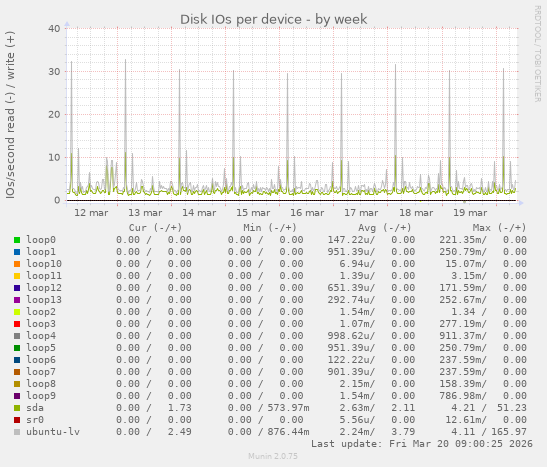Select the loop0 legend label

[x=41, y=240]
